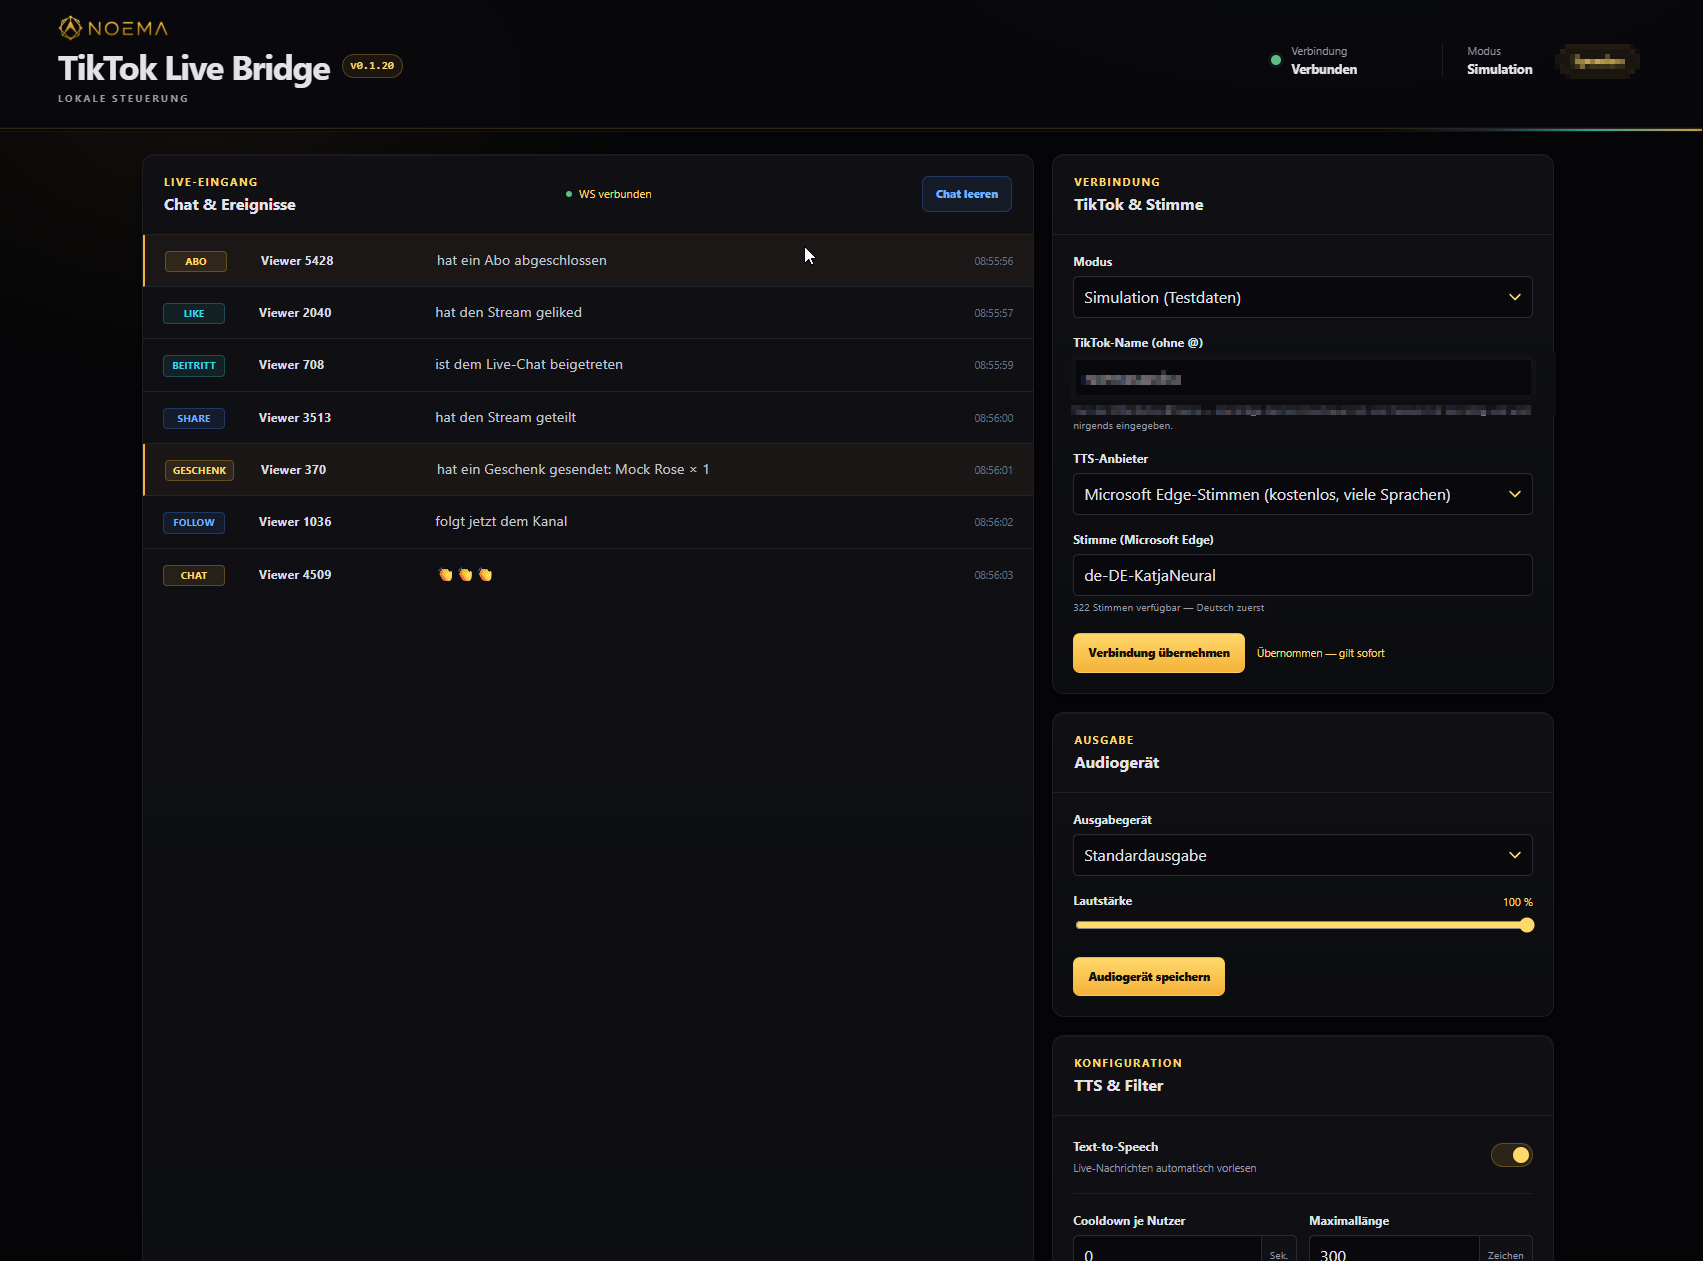Open the Modus dropdown
Screen dimensions: 1703x1261
click(1302, 297)
